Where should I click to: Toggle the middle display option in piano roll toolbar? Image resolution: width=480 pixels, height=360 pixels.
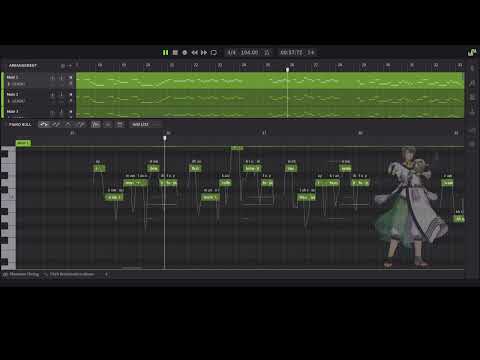[x=108, y=124]
